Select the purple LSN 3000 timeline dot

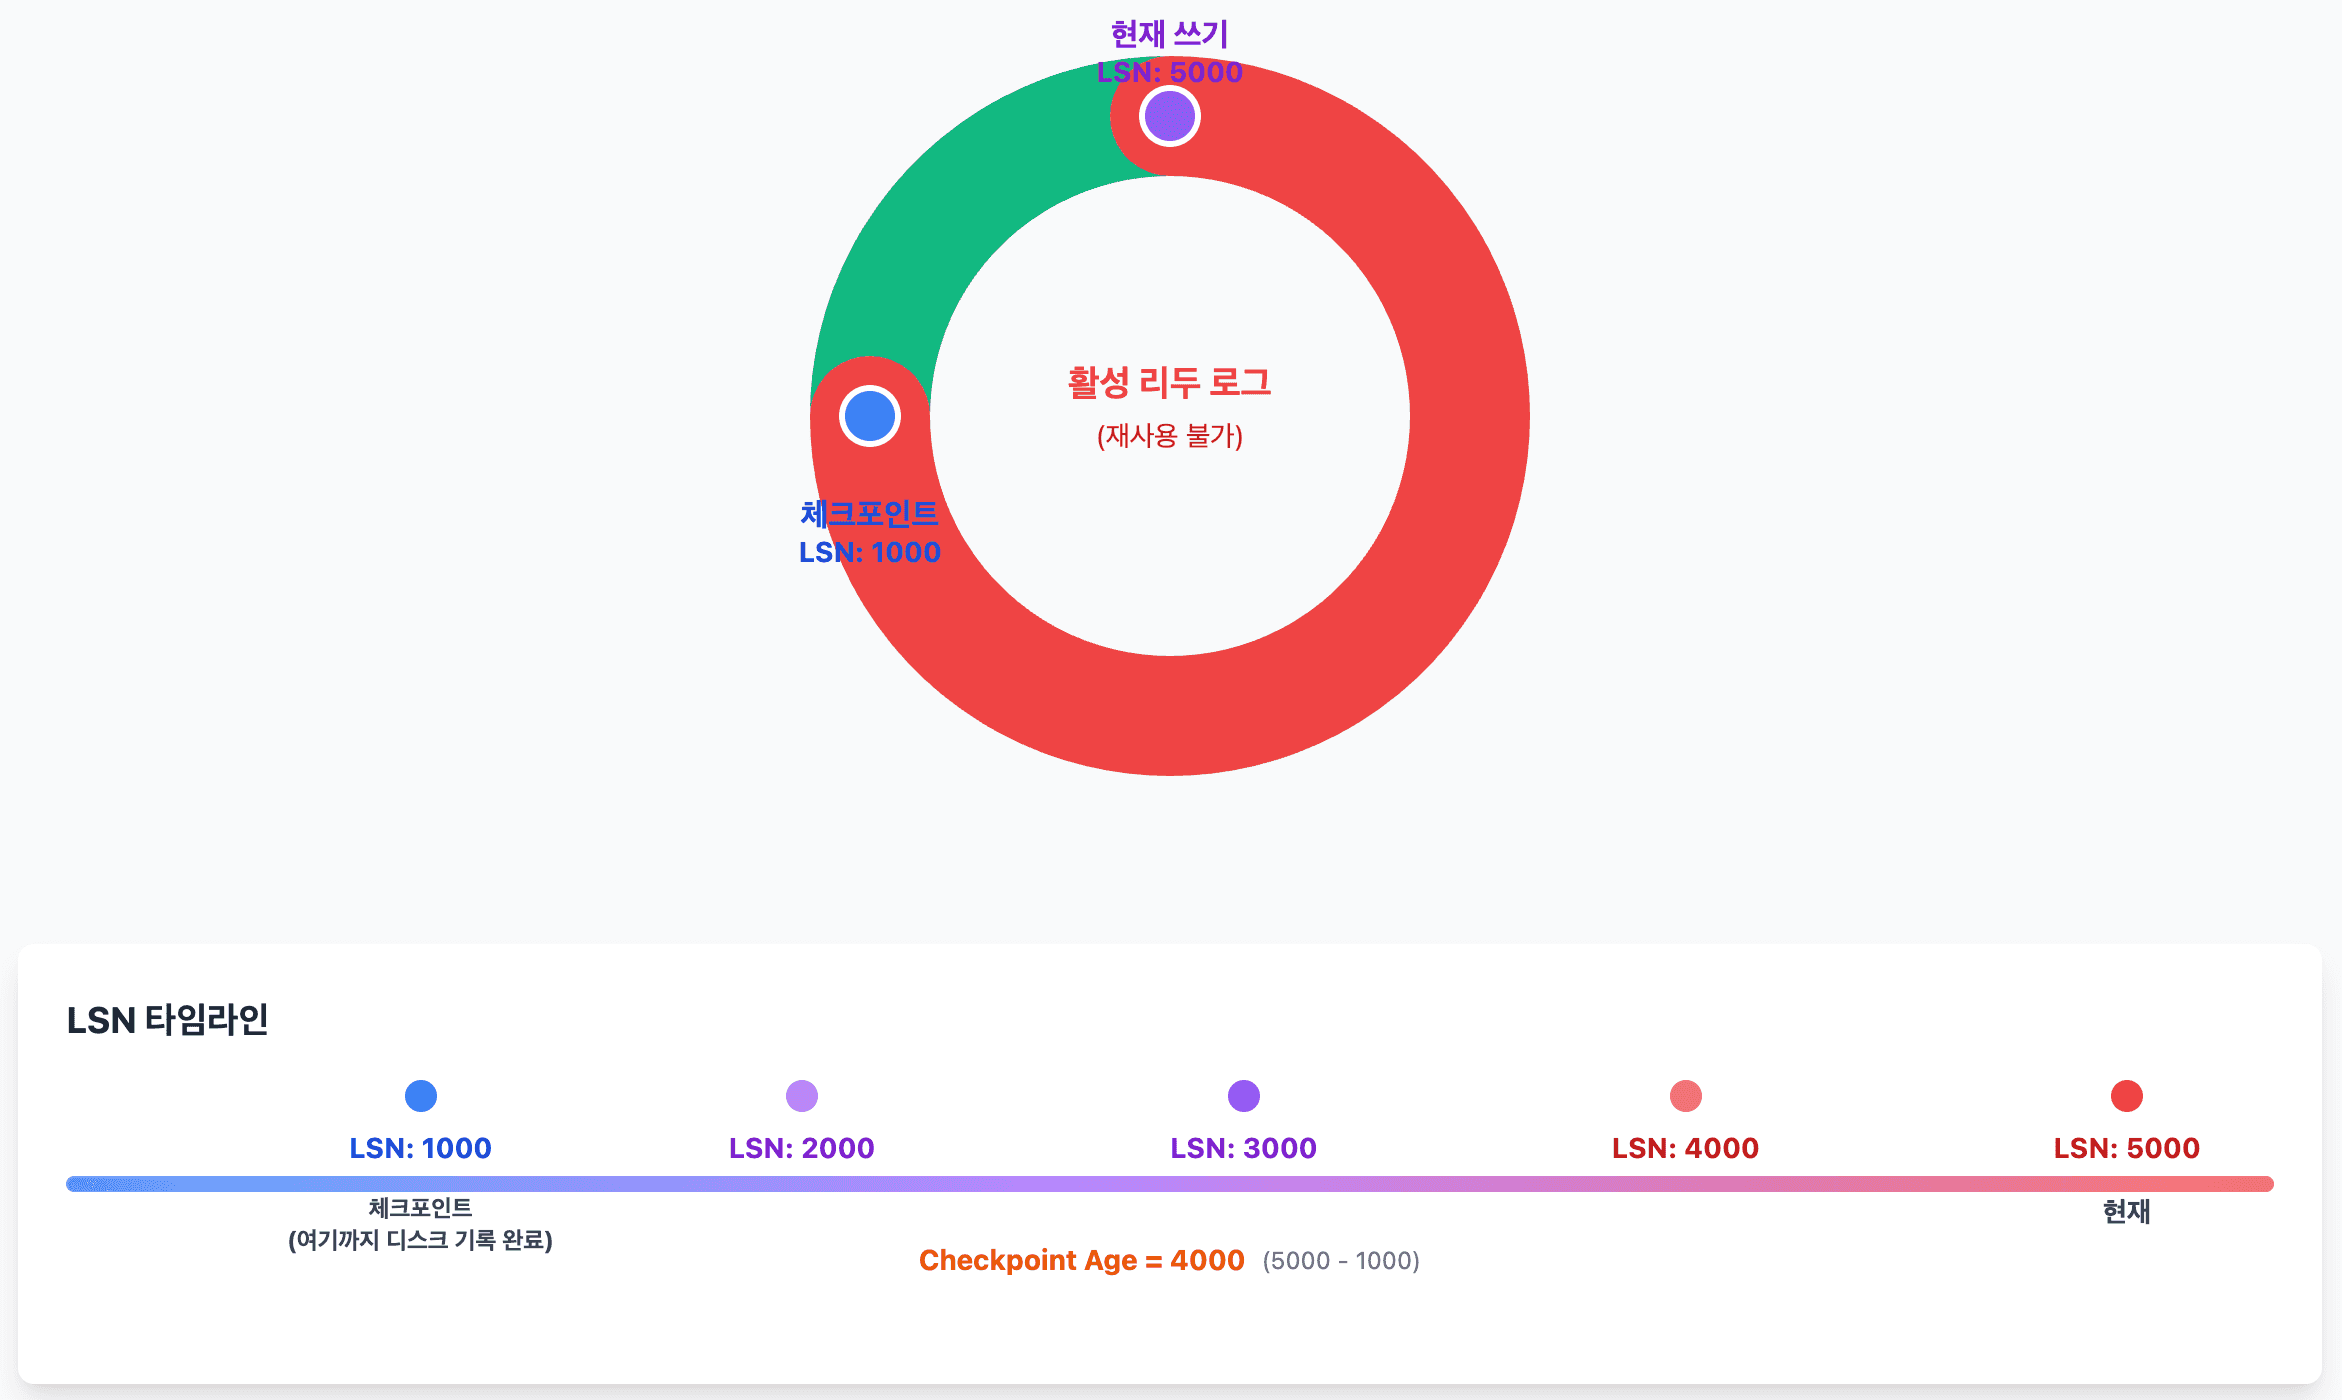(1243, 1096)
